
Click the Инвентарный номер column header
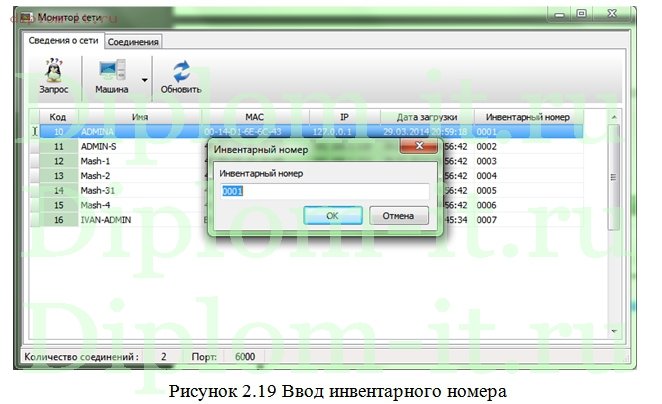528,117
